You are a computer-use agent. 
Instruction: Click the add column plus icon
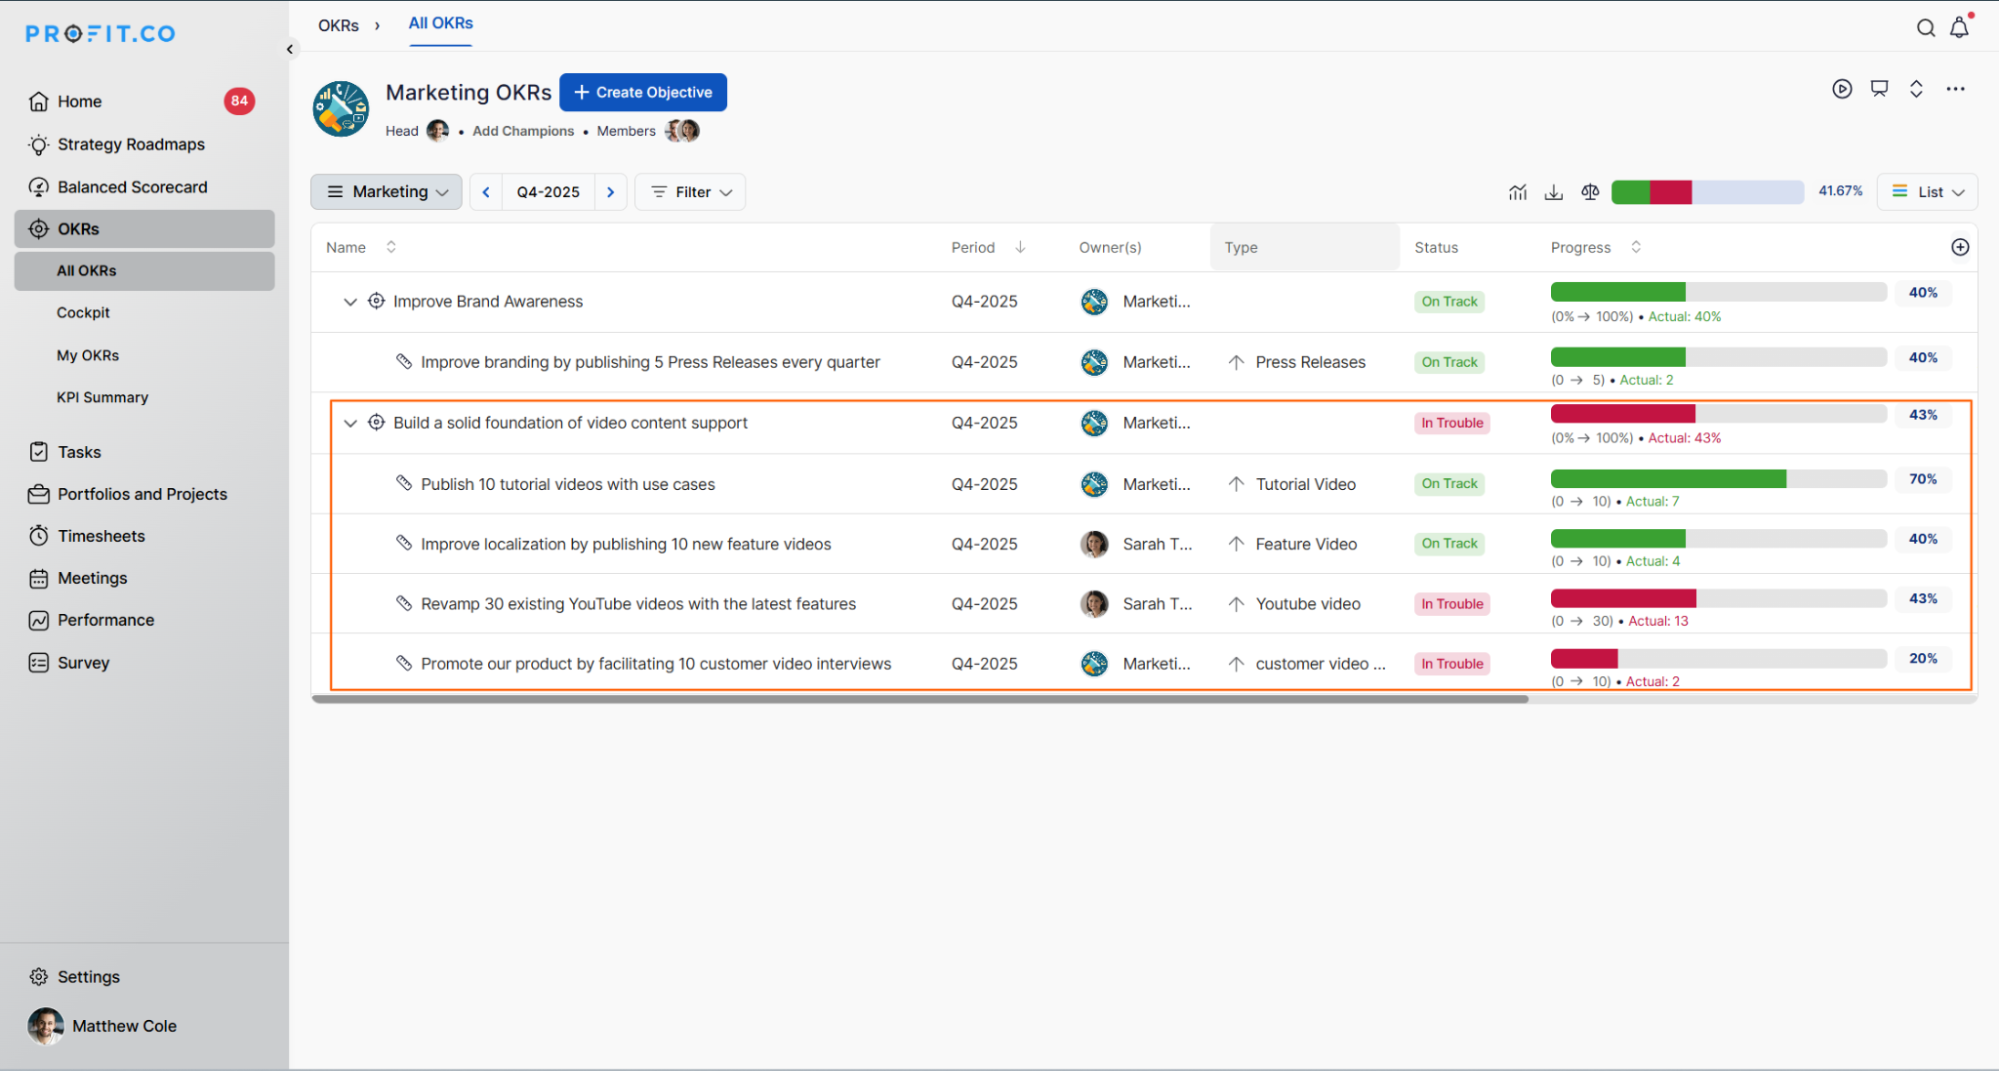[x=1960, y=247]
